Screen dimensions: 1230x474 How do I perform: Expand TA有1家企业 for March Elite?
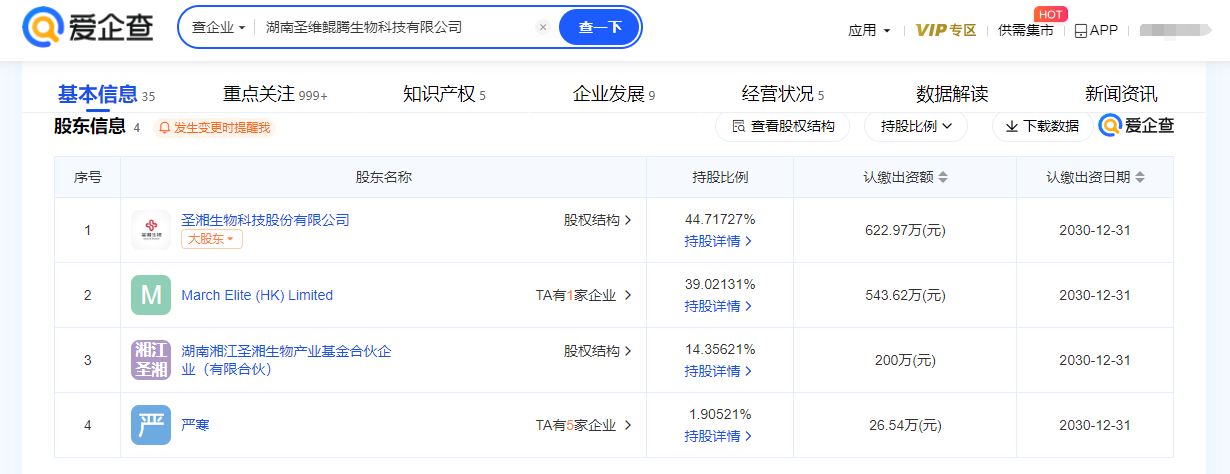tap(584, 295)
